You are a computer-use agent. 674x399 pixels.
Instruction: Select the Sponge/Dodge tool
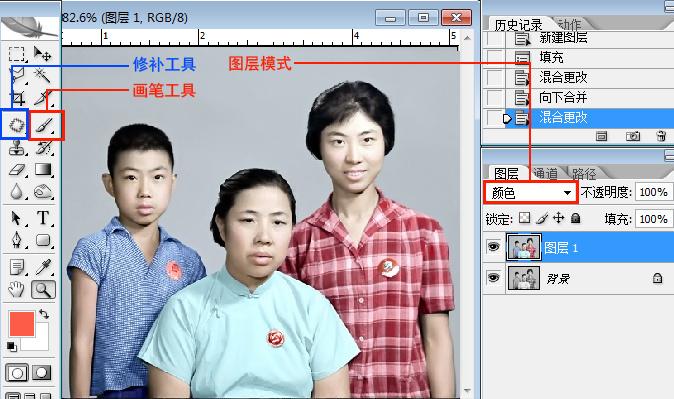[x=43, y=192]
